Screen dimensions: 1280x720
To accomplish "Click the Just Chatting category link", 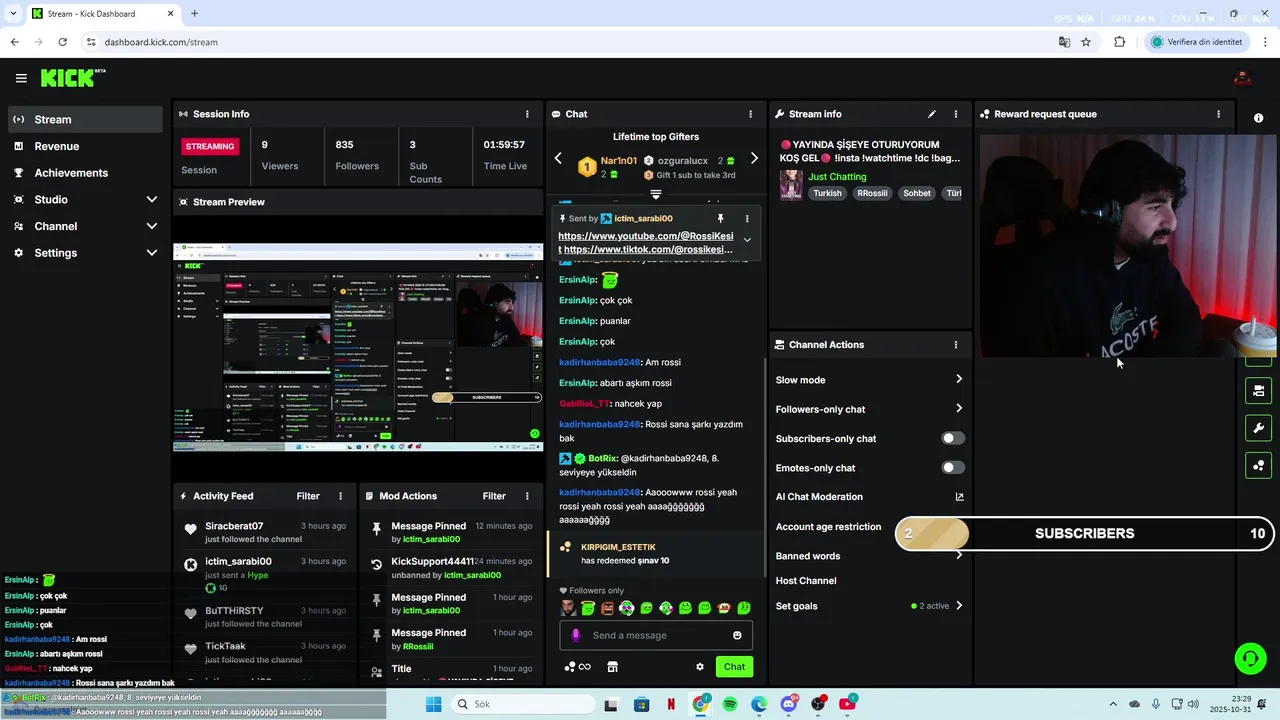I will (x=837, y=177).
